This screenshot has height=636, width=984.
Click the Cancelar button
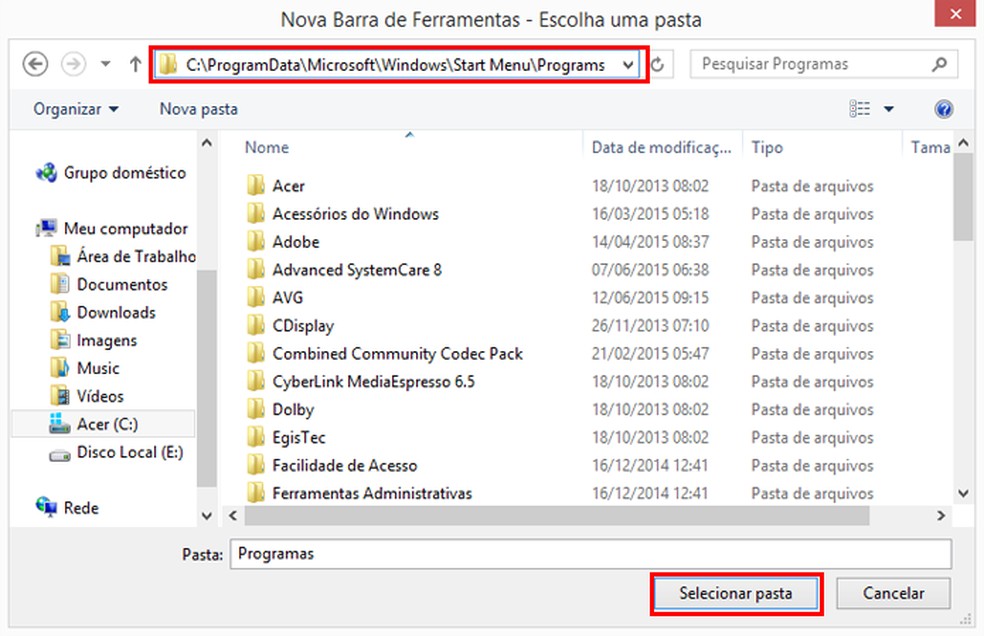coord(893,593)
